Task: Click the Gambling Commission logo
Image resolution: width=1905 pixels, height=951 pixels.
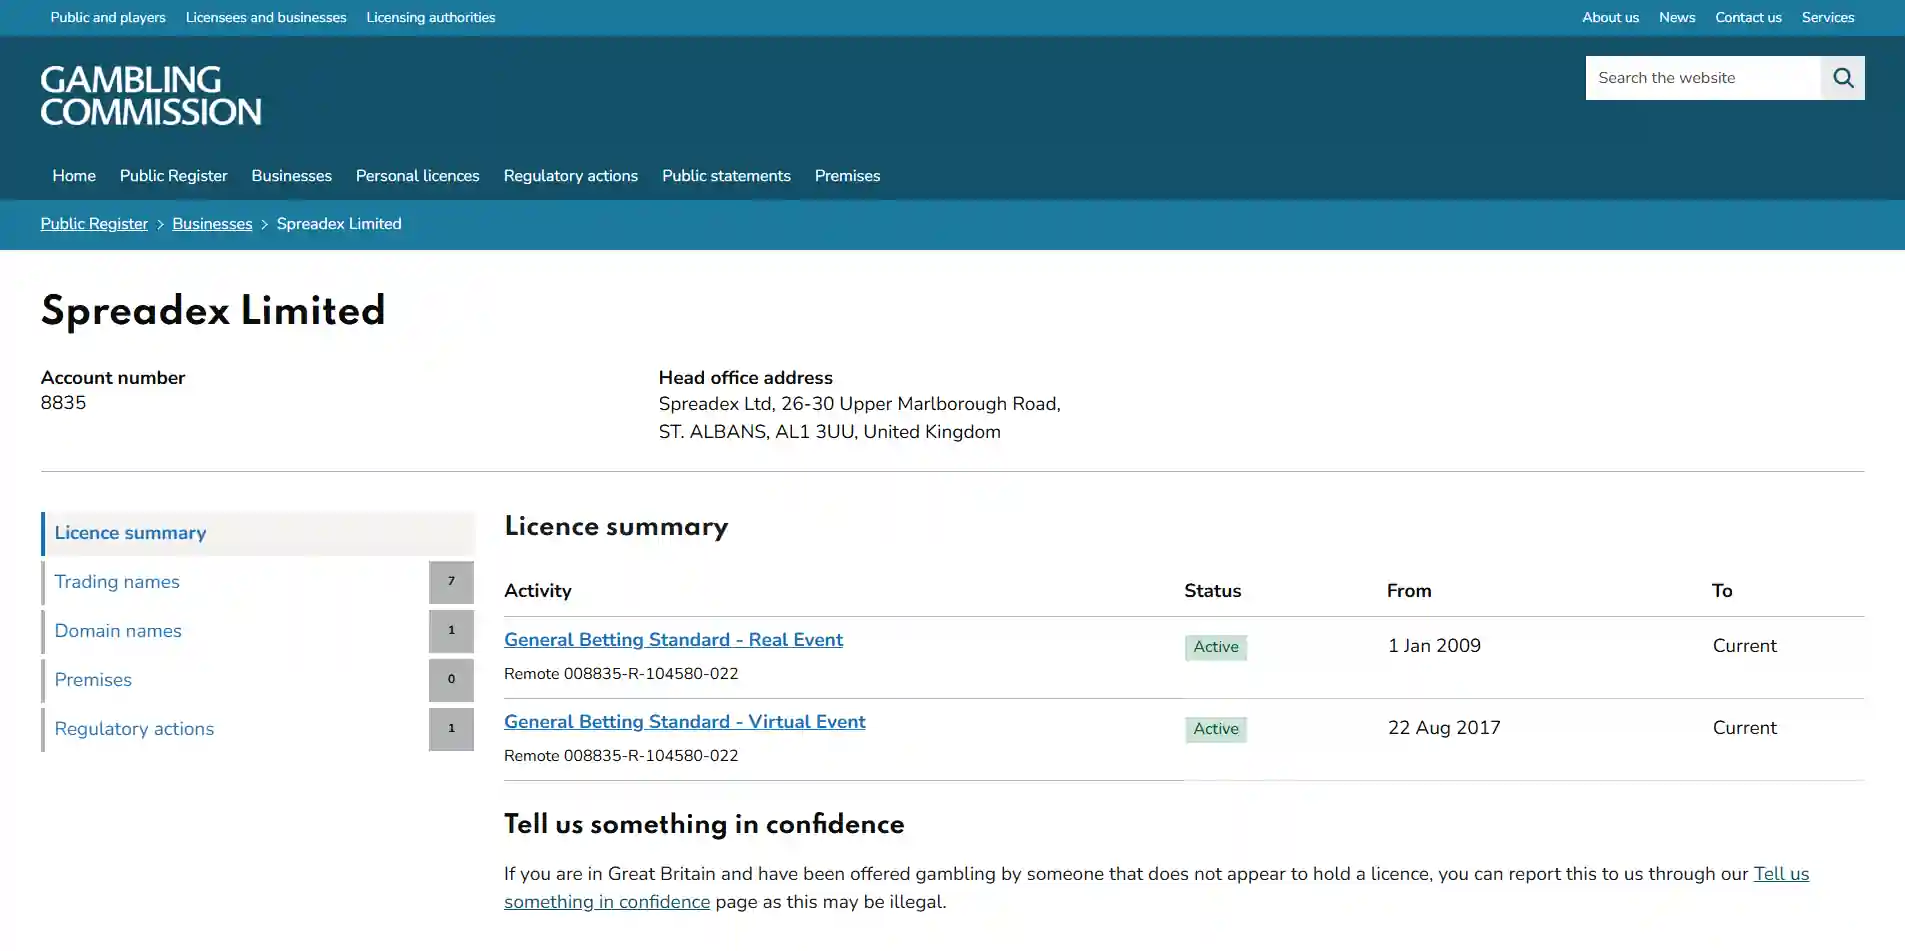Action: pos(151,96)
